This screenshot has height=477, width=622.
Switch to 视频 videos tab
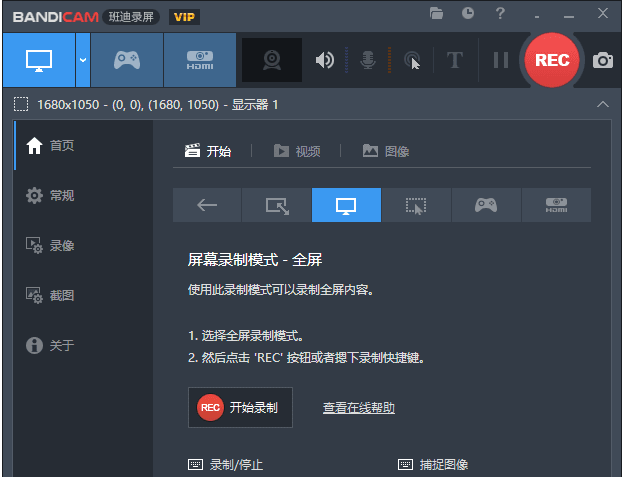(297, 151)
